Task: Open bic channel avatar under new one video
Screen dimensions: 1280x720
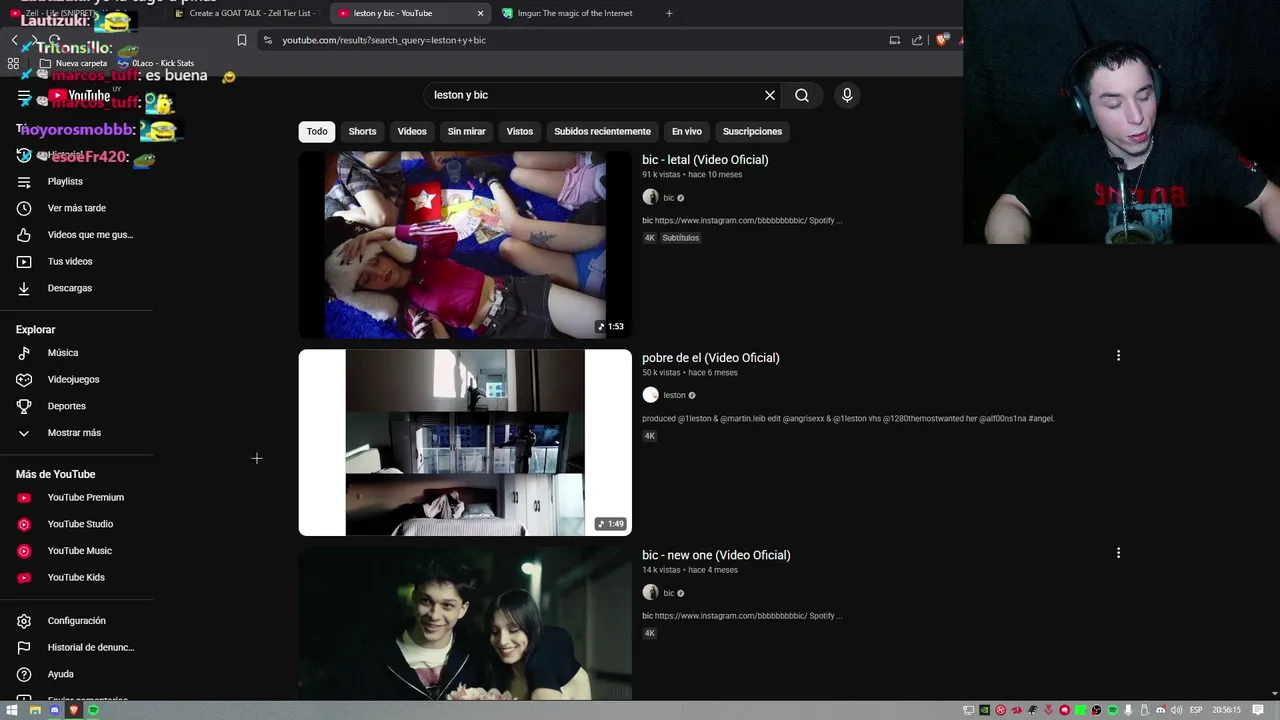Action: coord(650,593)
